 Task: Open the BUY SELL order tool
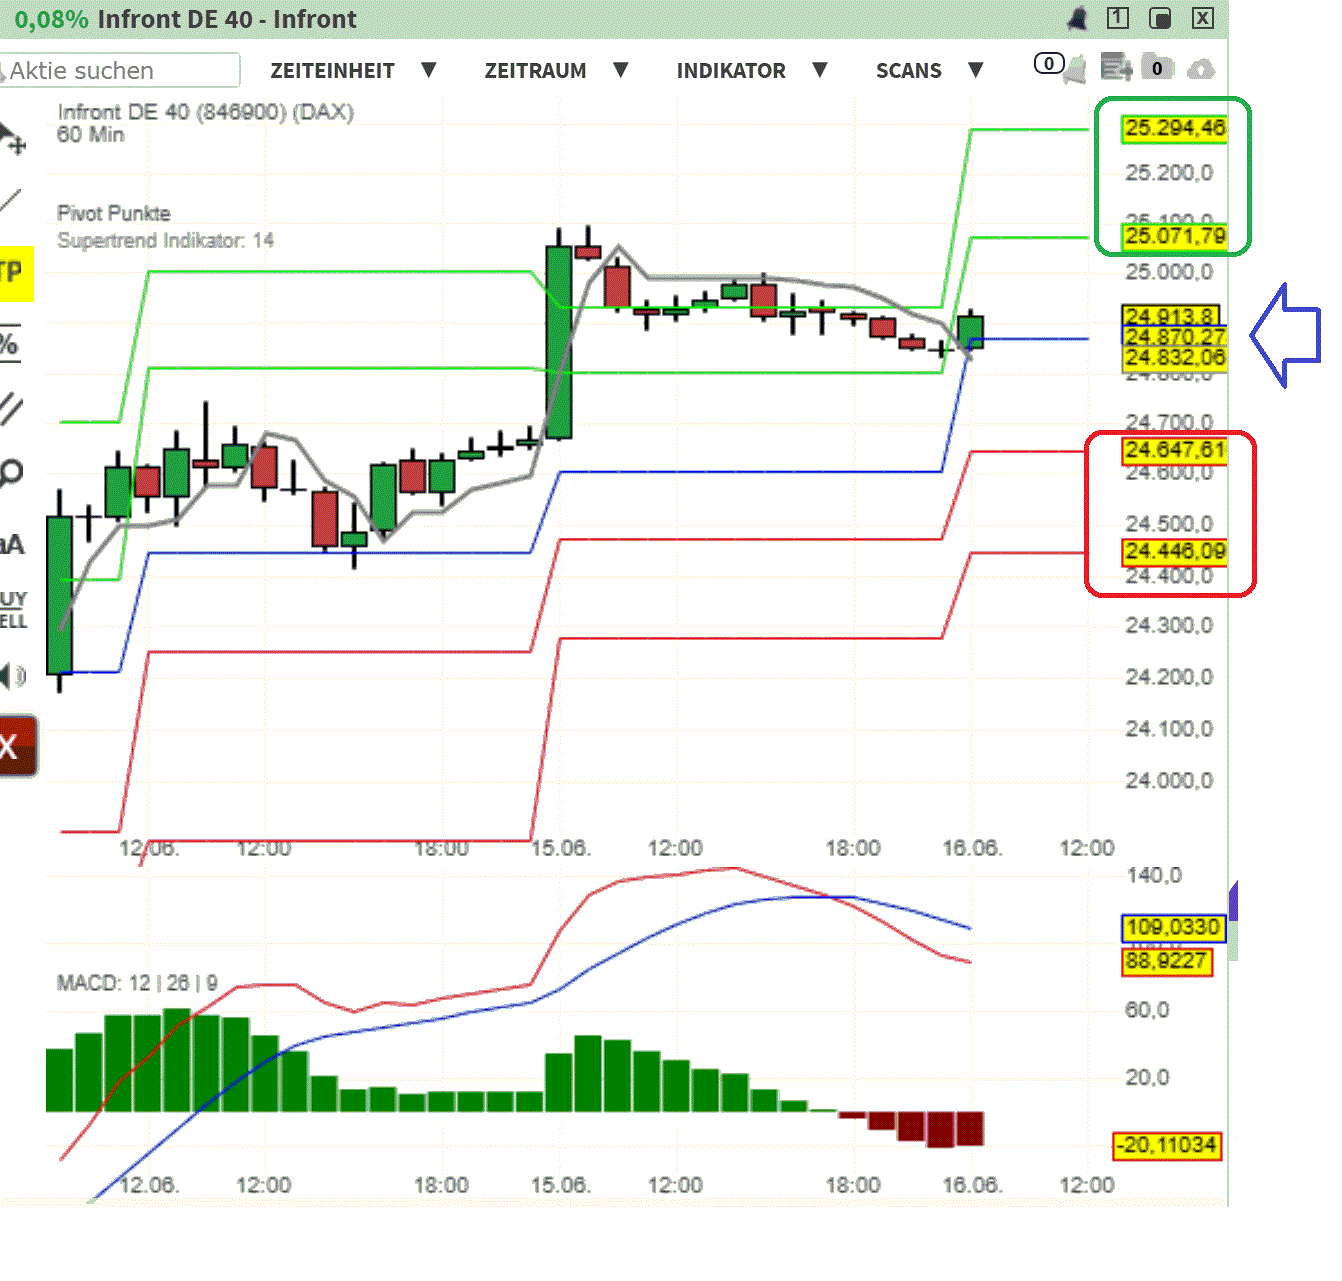tap(13, 610)
